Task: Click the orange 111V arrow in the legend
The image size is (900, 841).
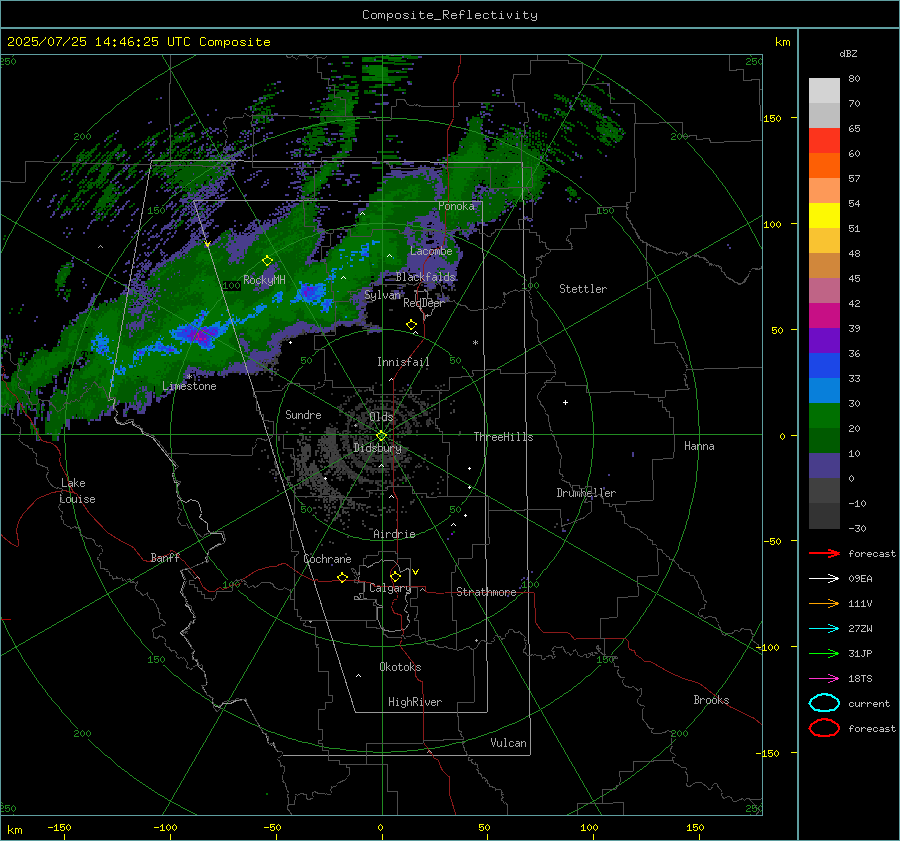Action: [824, 603]
